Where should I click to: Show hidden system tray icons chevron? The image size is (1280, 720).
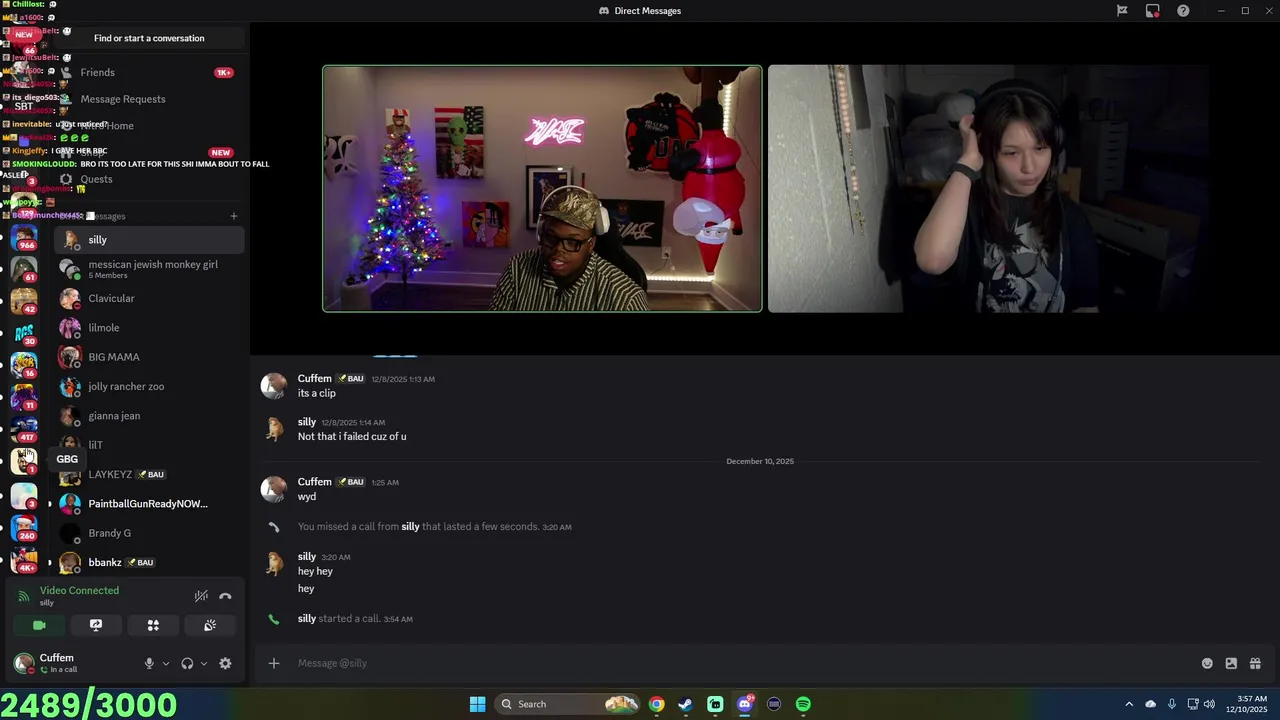pyautogui.click(x=1129, y=704)
